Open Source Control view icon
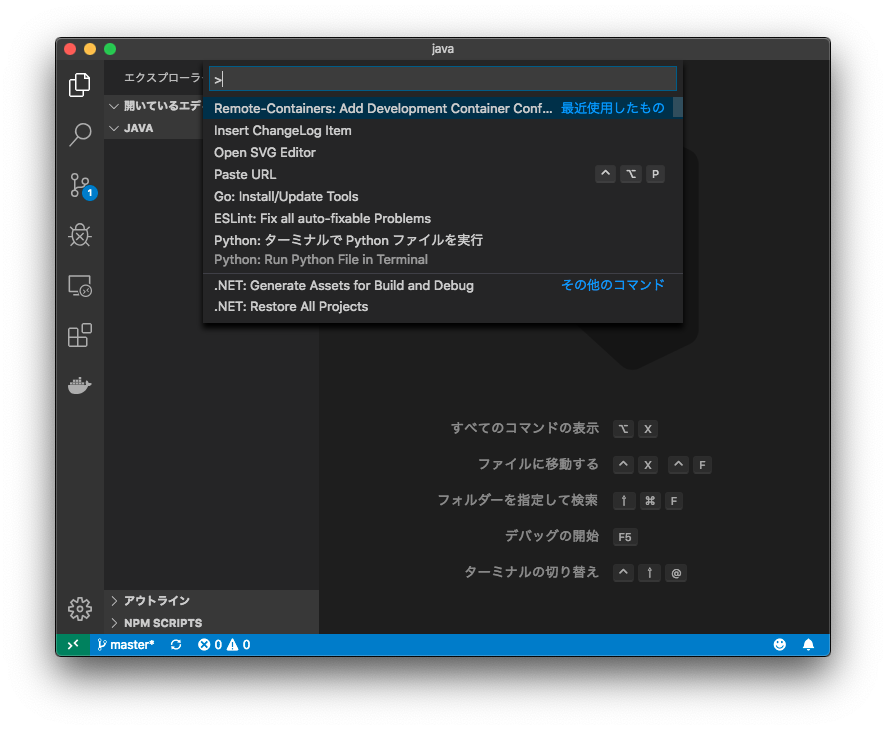Screen dimensions: 886x730 tap(82, 185)
